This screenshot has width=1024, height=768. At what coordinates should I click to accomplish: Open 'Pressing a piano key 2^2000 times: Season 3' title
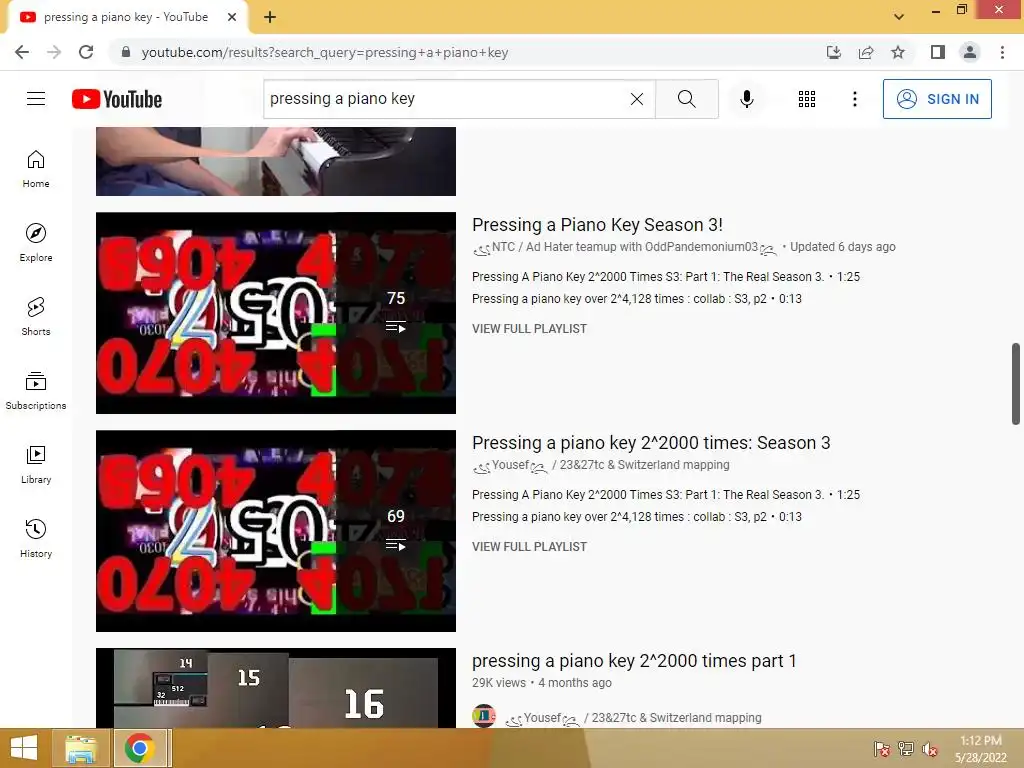point(651,443)
